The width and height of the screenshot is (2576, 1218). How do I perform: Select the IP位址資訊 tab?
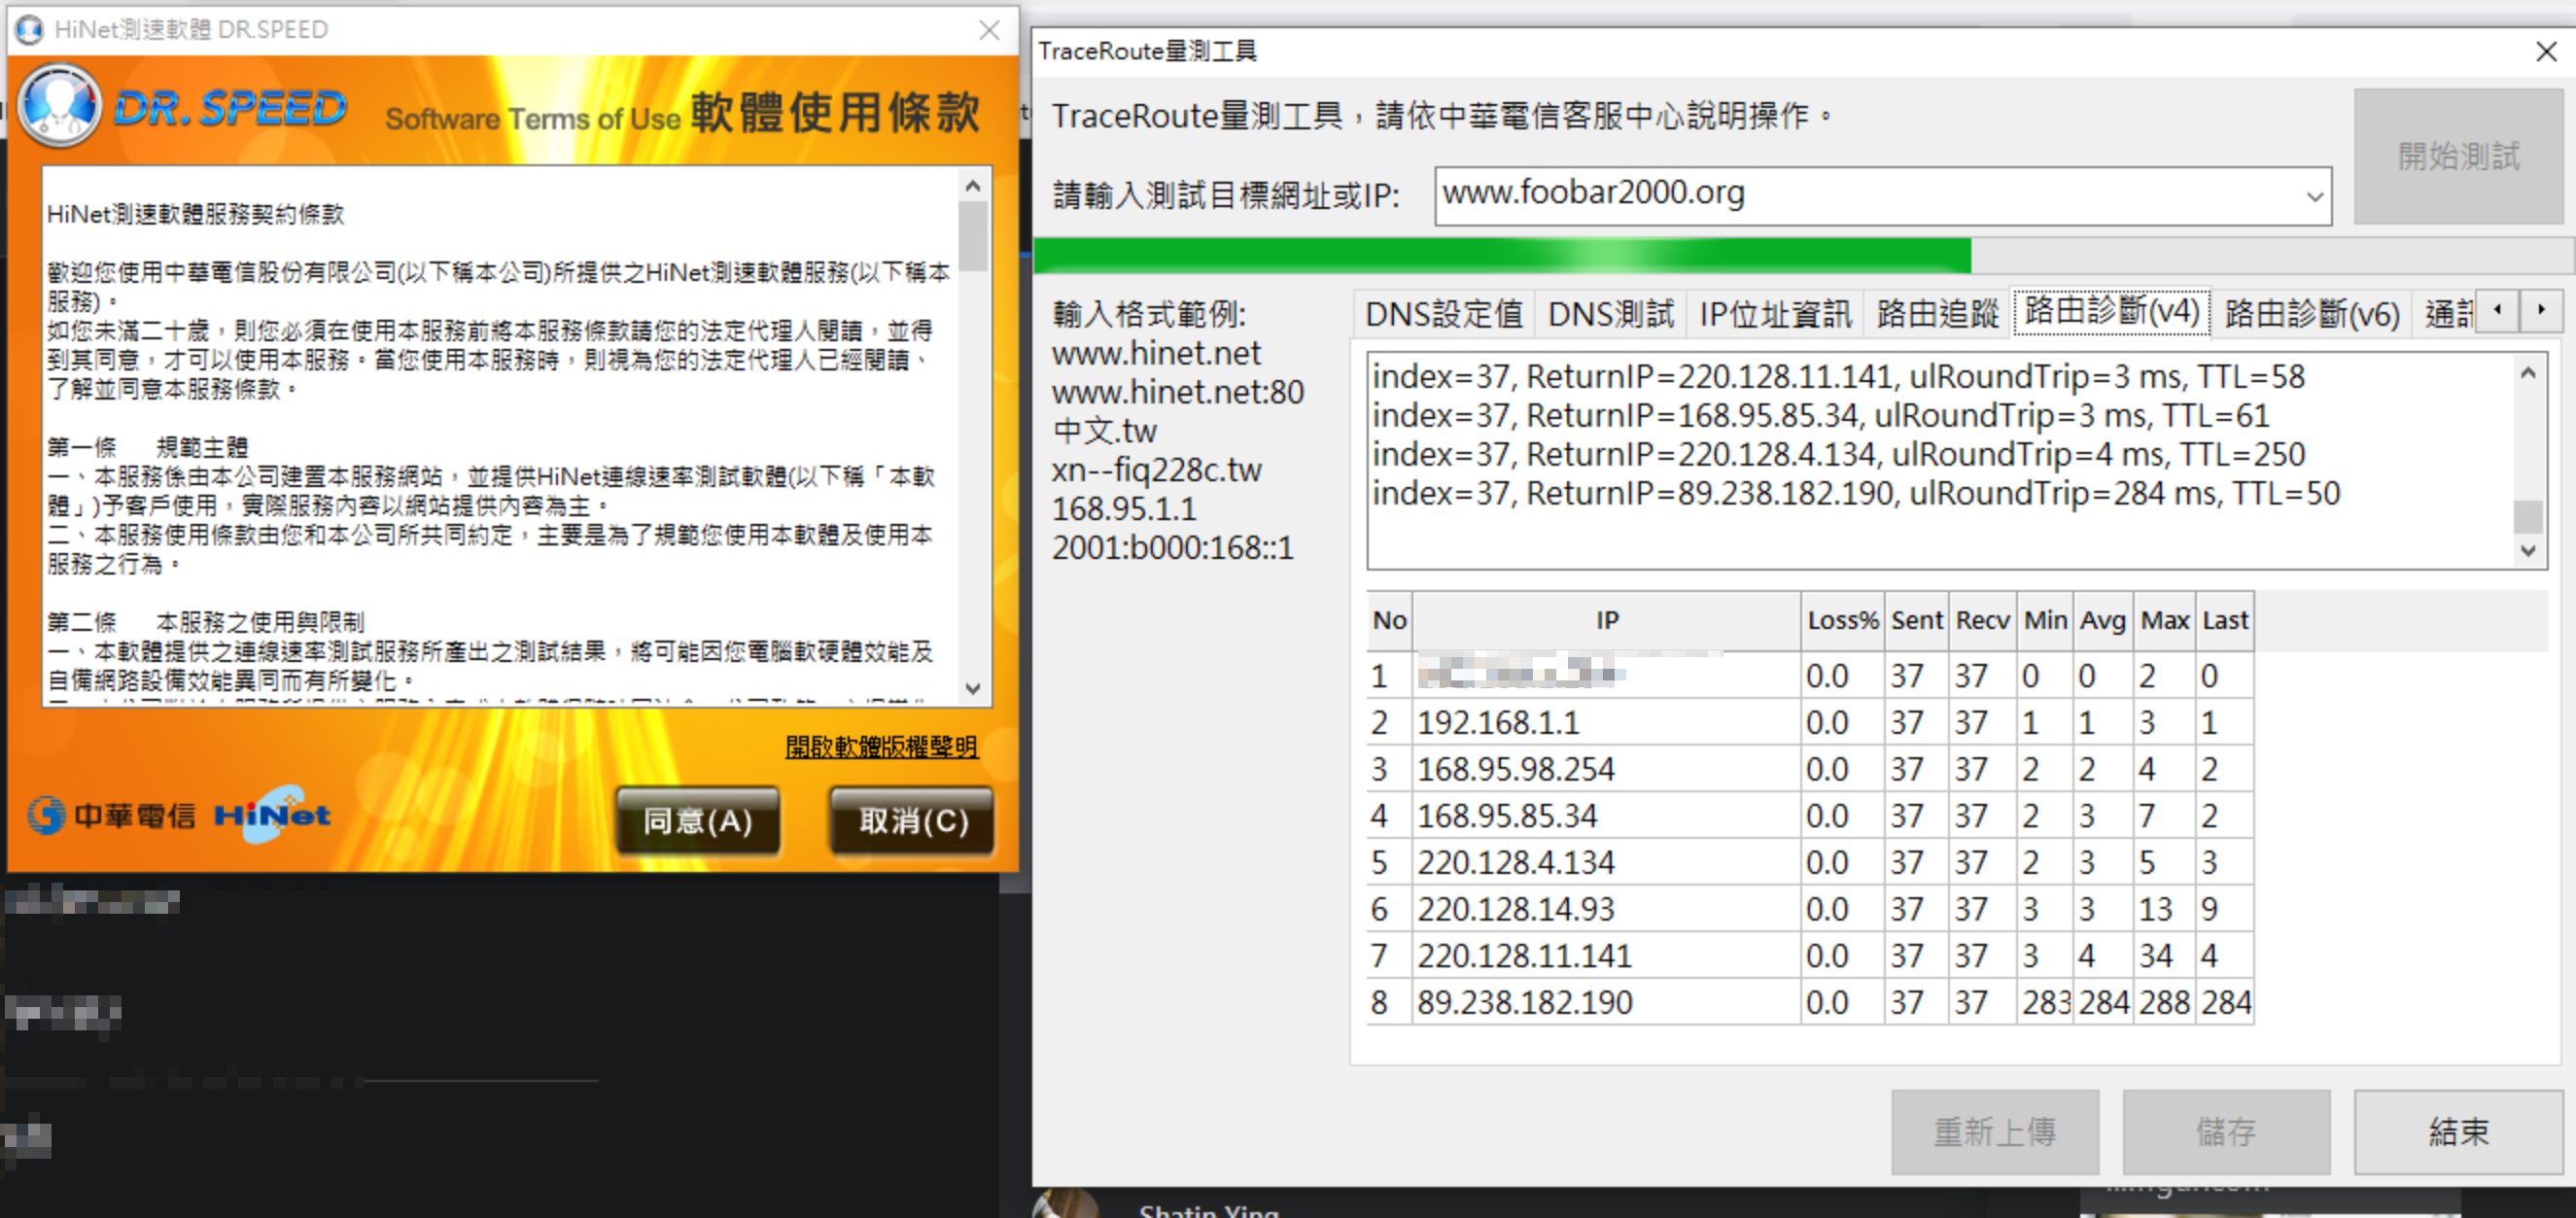(x=1775, y=314)
